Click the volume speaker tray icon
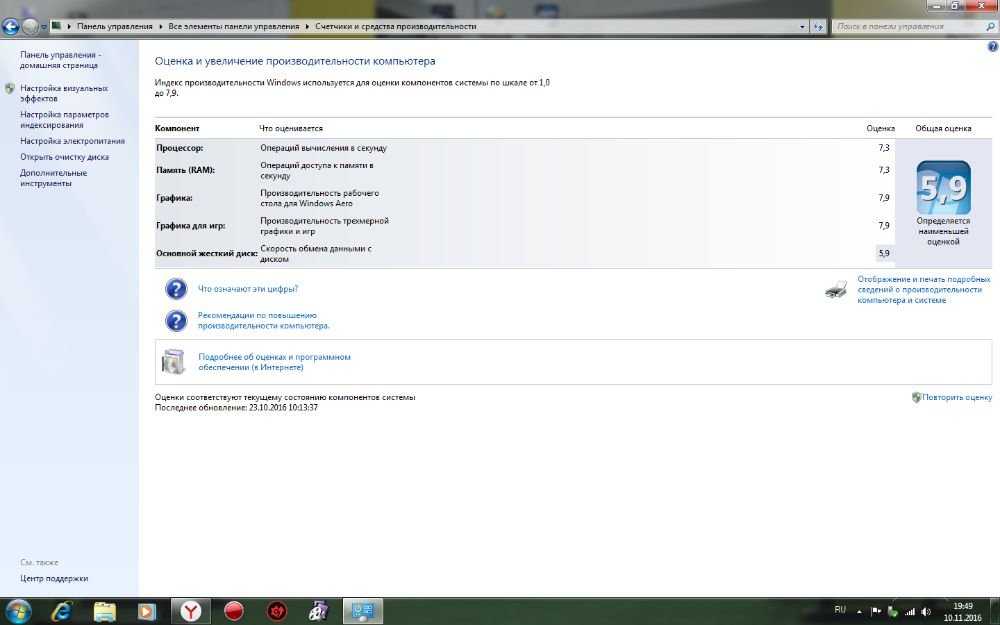 point(927,611)
